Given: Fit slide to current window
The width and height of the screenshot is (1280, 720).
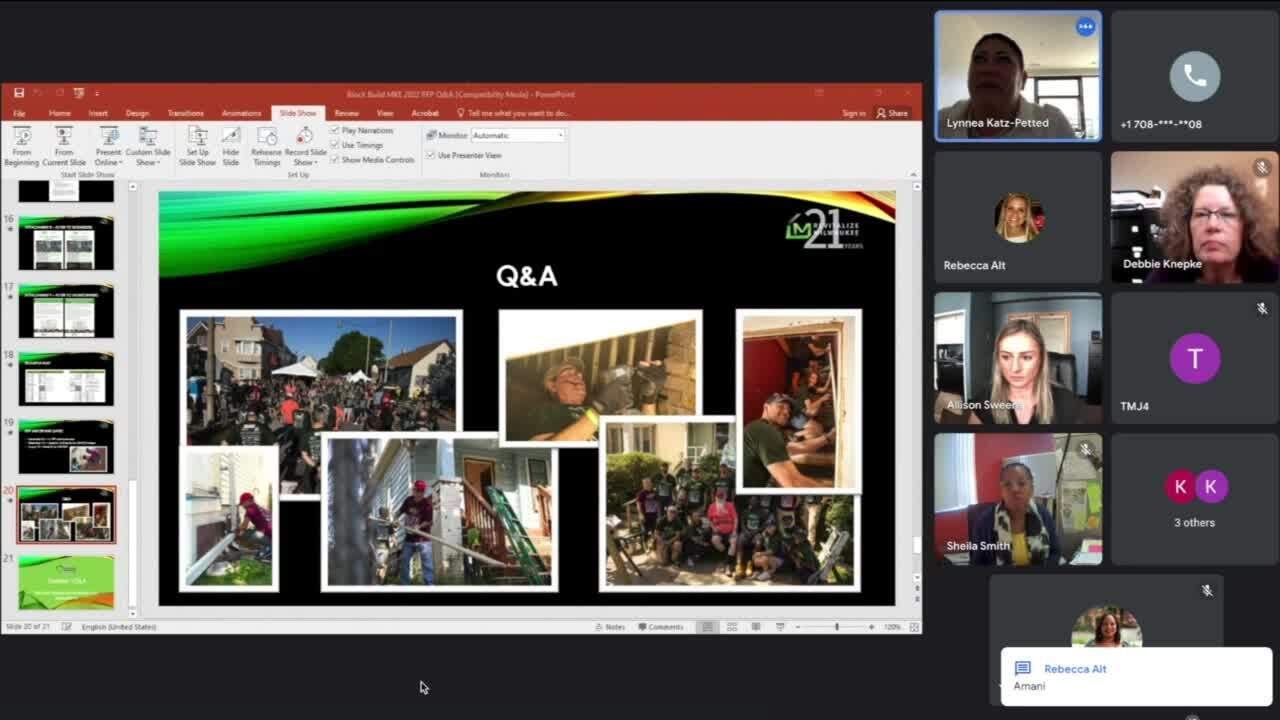Looking at the screenshot, I should pyautogui.click(x=913, y=627).
